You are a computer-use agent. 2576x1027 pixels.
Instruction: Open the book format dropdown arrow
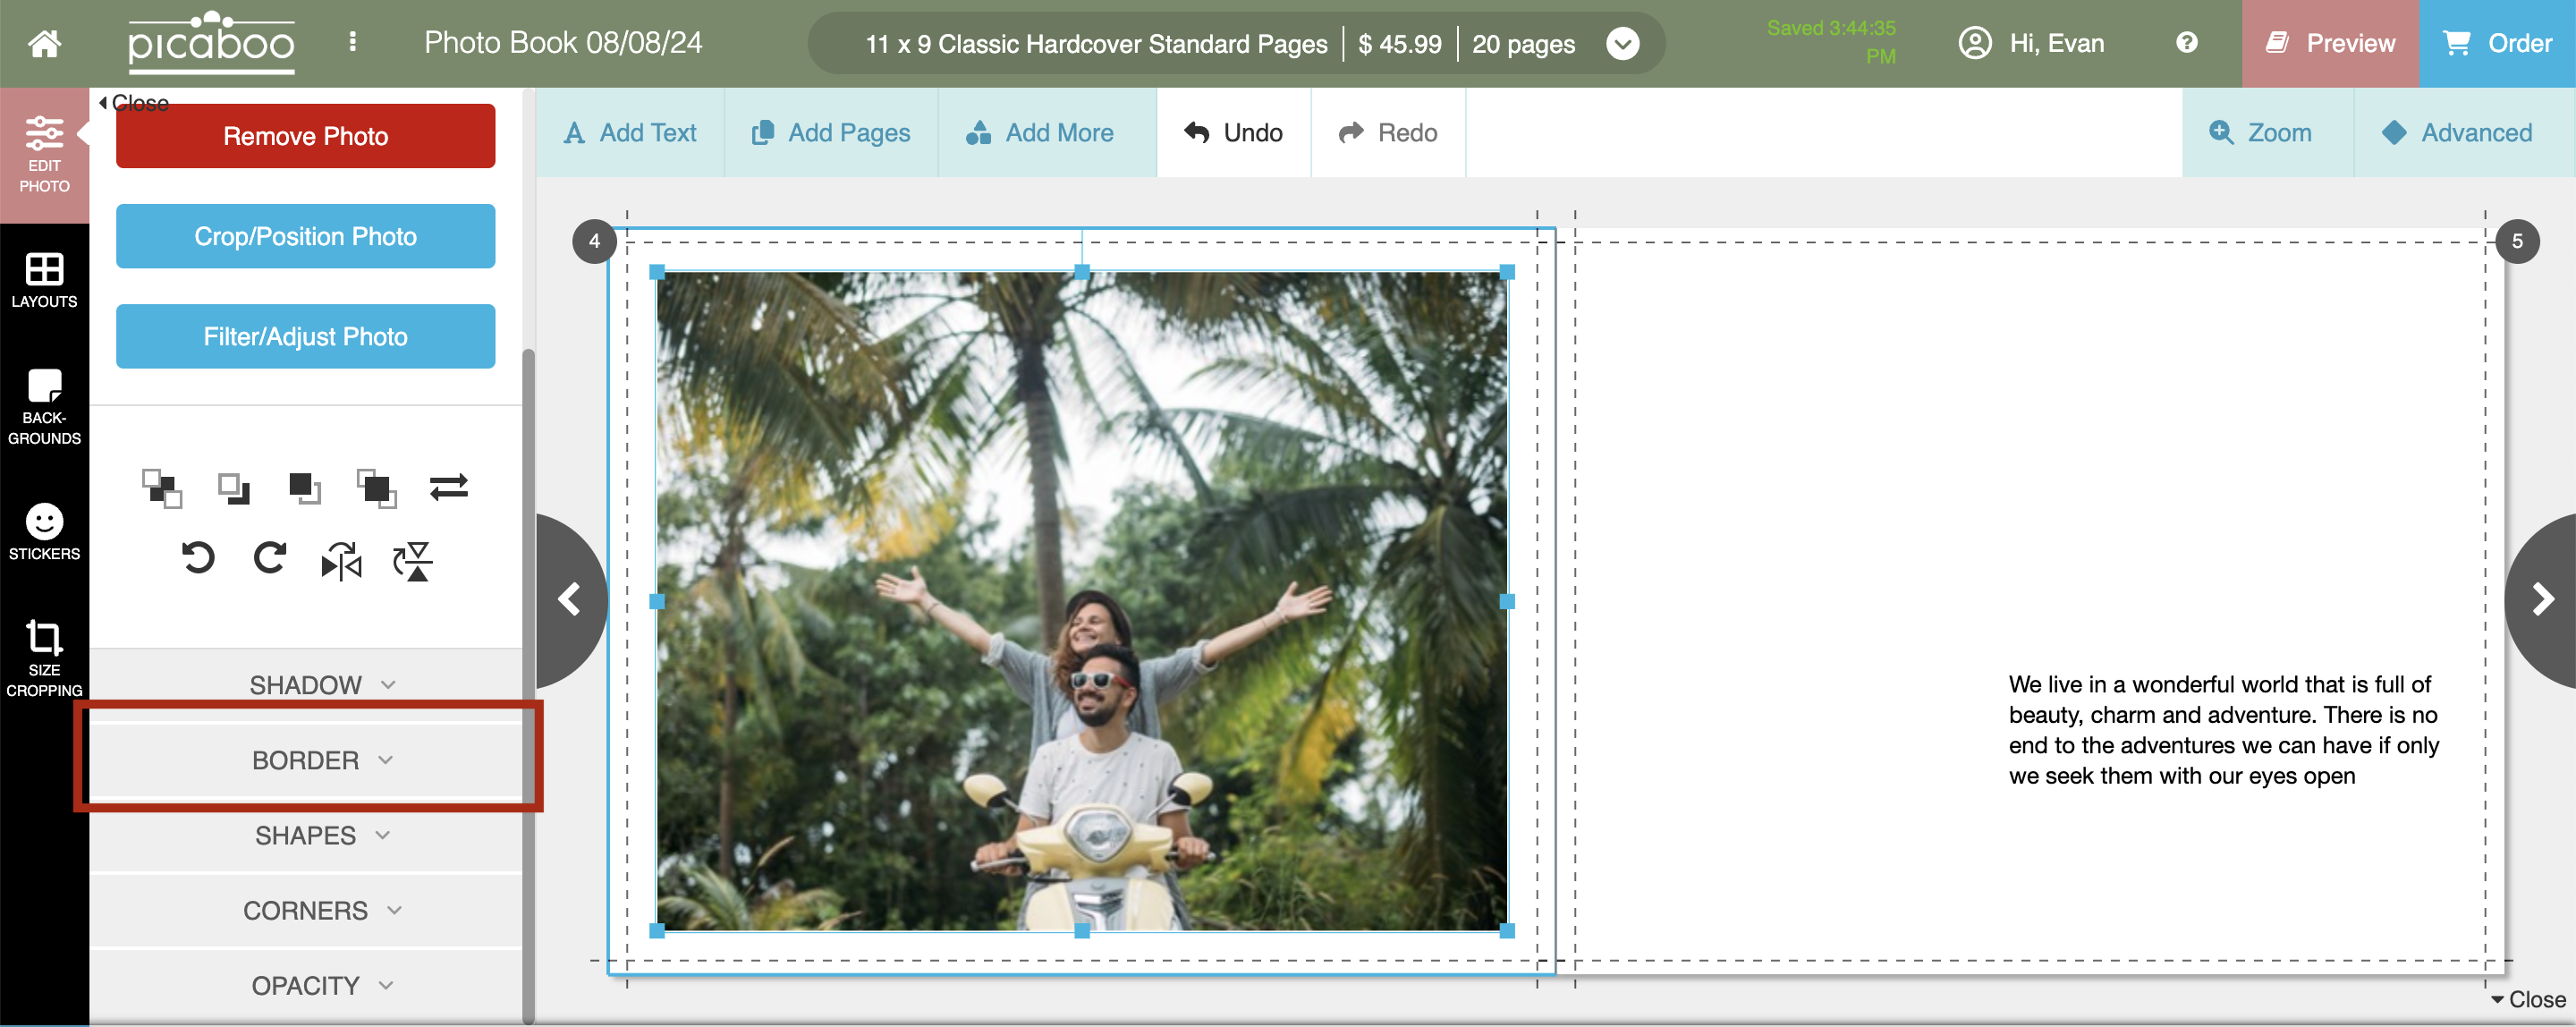tap(1622, 43)
